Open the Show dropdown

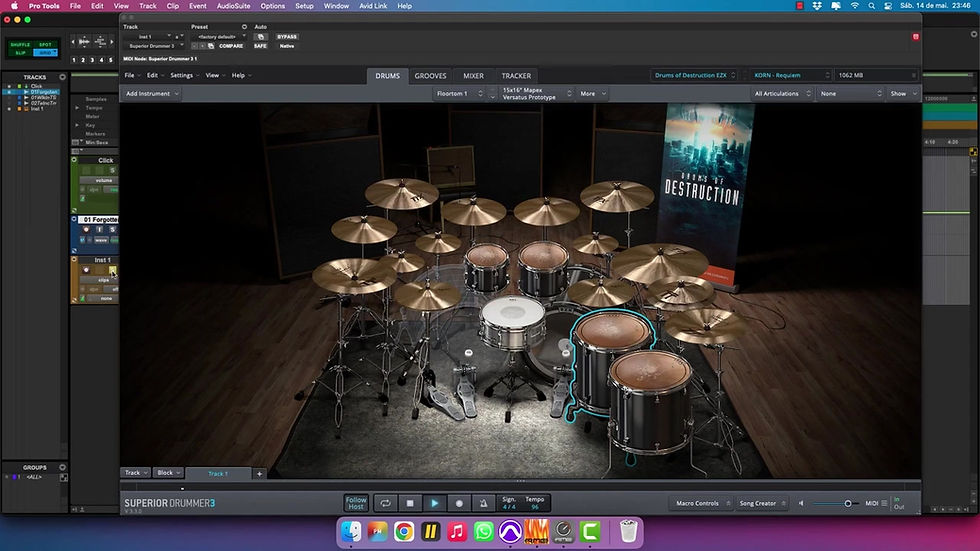pyautogui.click(x=903, y=94)
